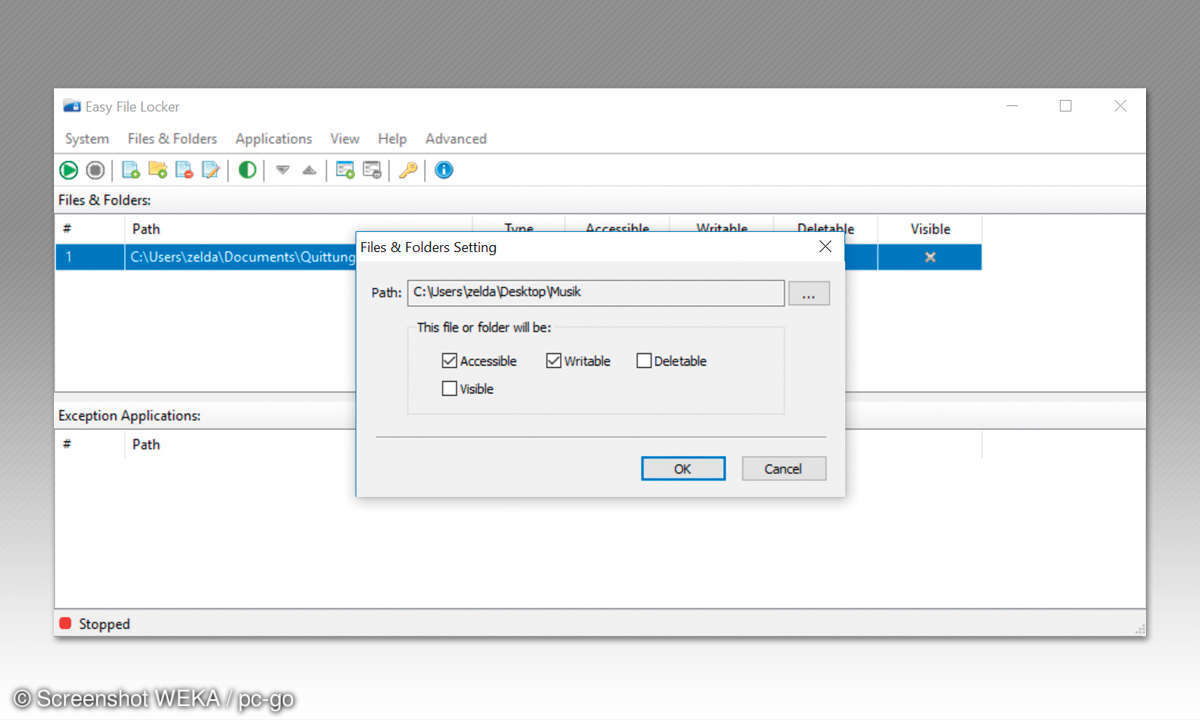Close the Files & Folders Setting dialog
The height and width of the screenshot is (720, 1200).
click(825, 247)
